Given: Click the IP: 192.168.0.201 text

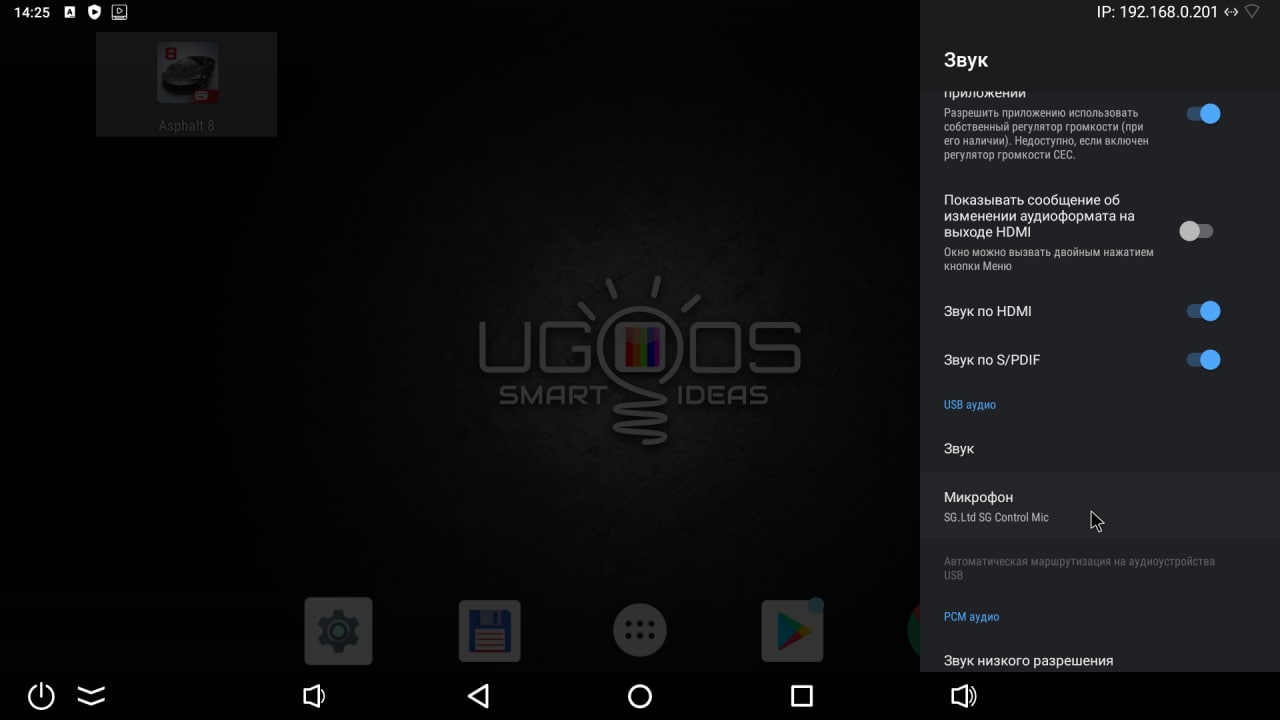Looking at the screenshot, I should click(1157, 13).
